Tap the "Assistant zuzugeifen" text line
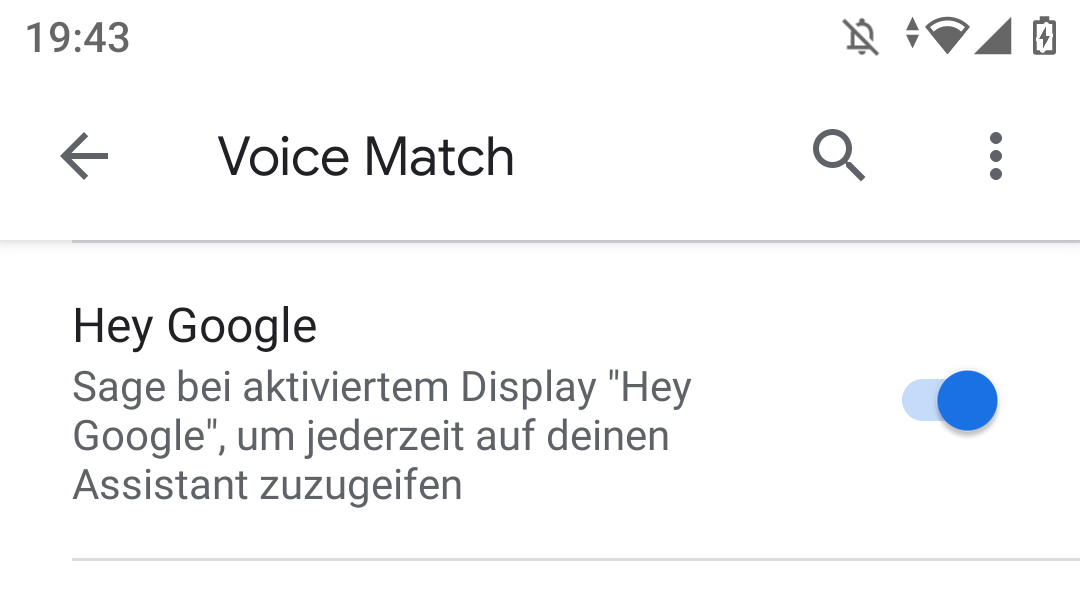This screenshot has width=1080, height=589. (267, 485)
